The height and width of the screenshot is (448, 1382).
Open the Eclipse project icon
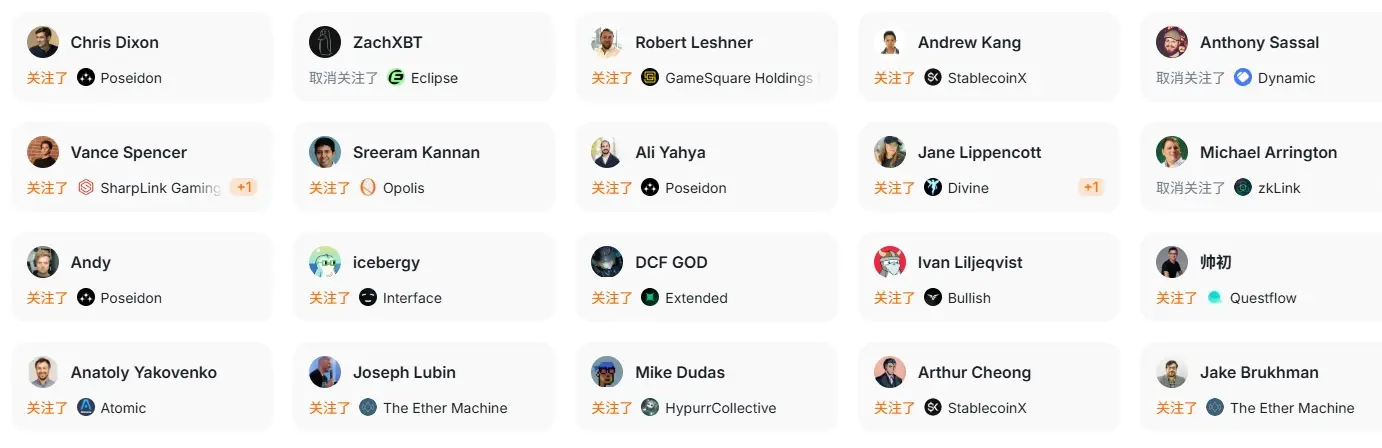(396, 78)
